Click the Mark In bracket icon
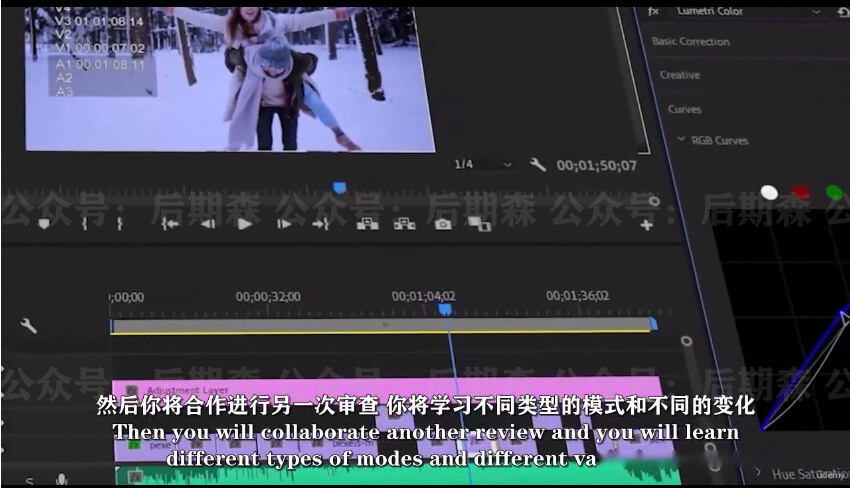 [x=85, y=224]
